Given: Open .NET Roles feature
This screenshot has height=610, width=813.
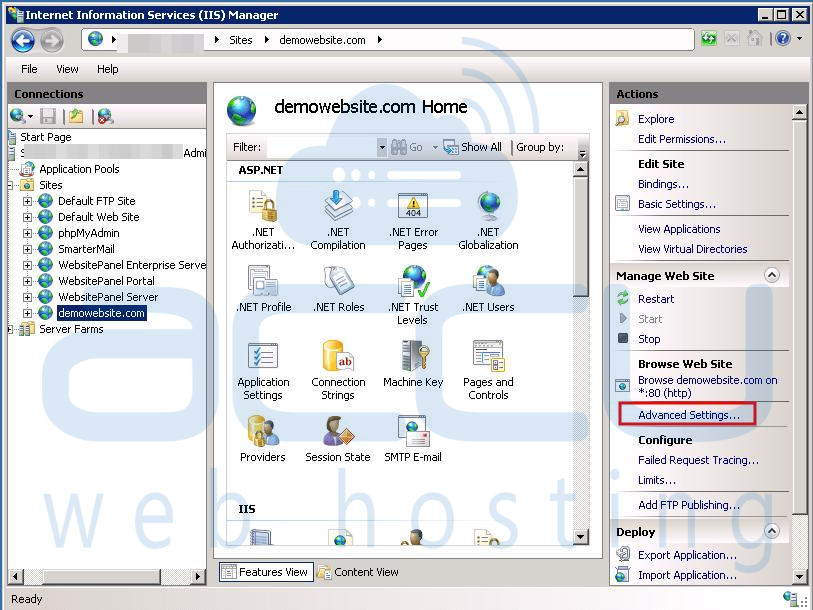Looking at the screenshot, I should point(339,289).
